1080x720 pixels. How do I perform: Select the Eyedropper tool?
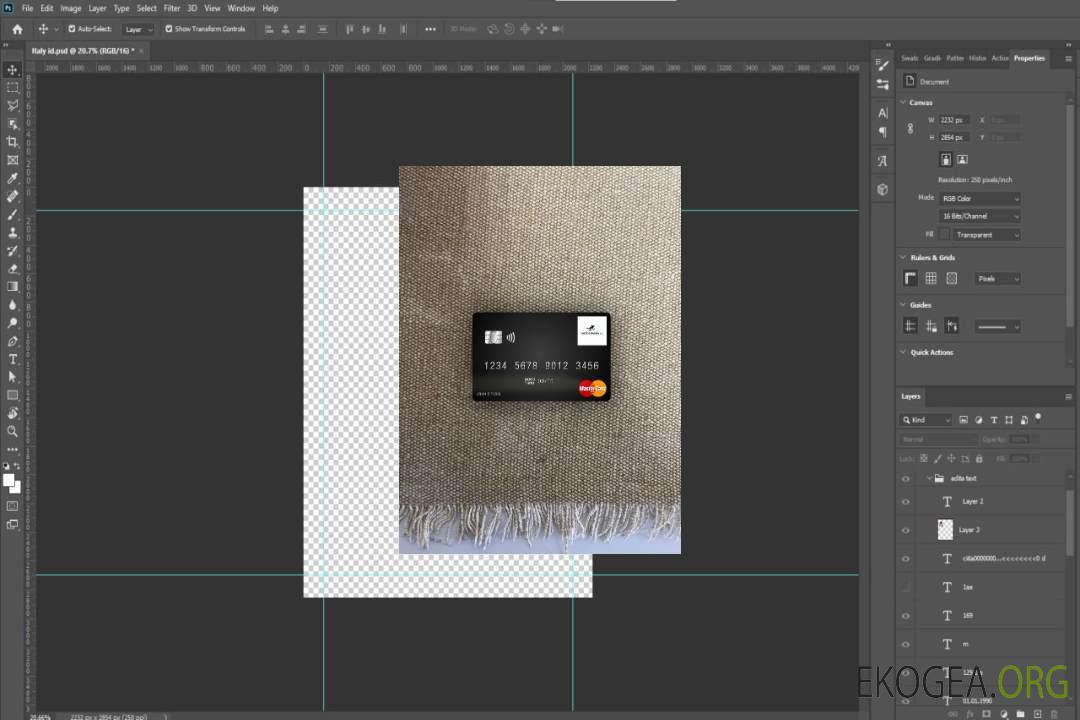click(x=12, y=178)
